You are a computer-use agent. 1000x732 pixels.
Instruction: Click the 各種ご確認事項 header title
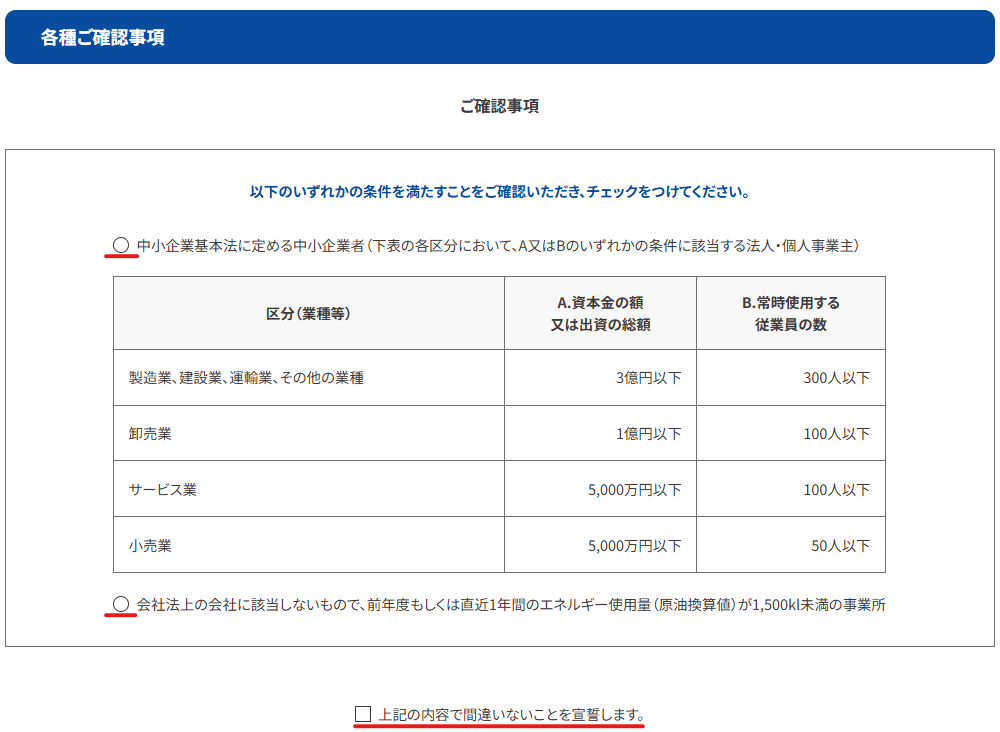click(x=103, y=38)
